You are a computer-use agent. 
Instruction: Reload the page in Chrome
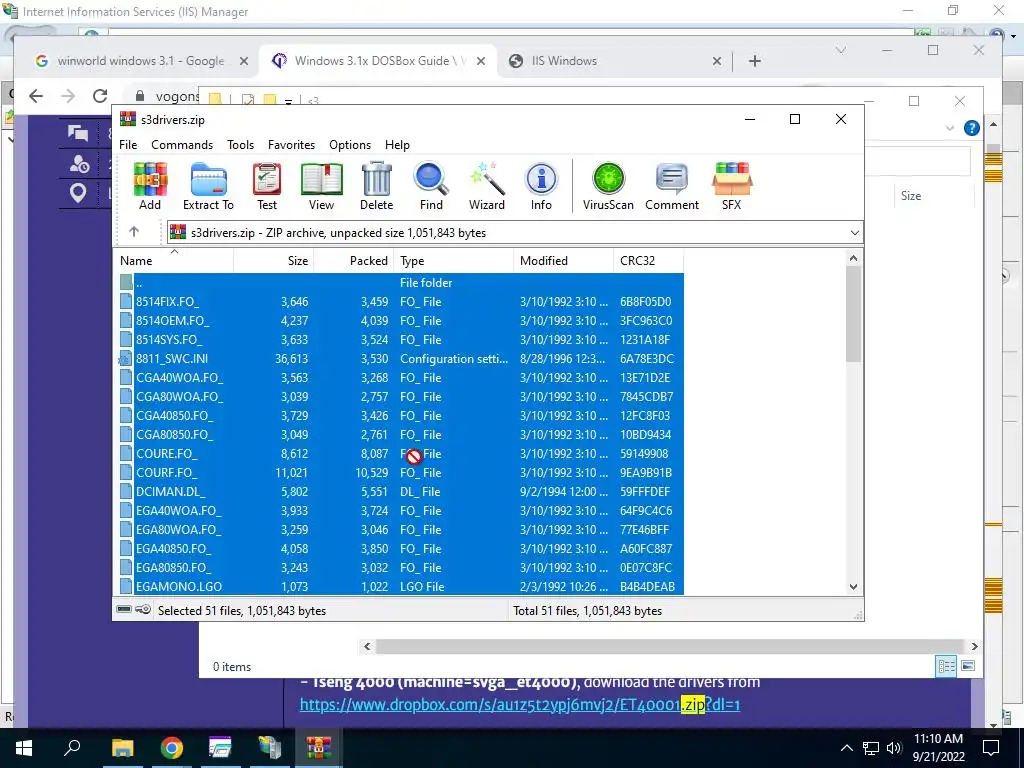pos(99,96)
